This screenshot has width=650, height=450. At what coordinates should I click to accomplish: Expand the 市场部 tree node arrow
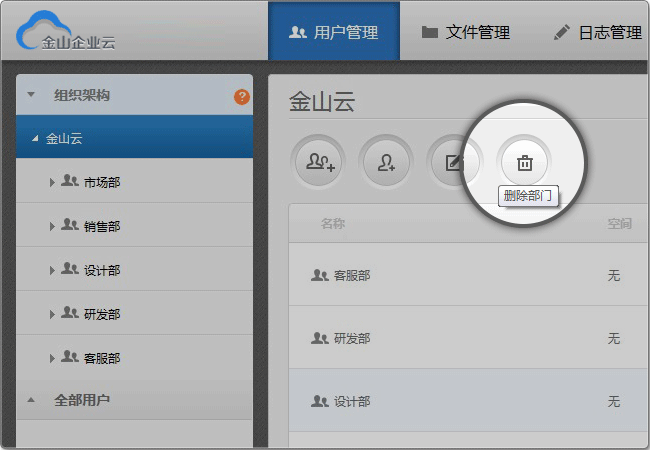[x=52, y=182]
